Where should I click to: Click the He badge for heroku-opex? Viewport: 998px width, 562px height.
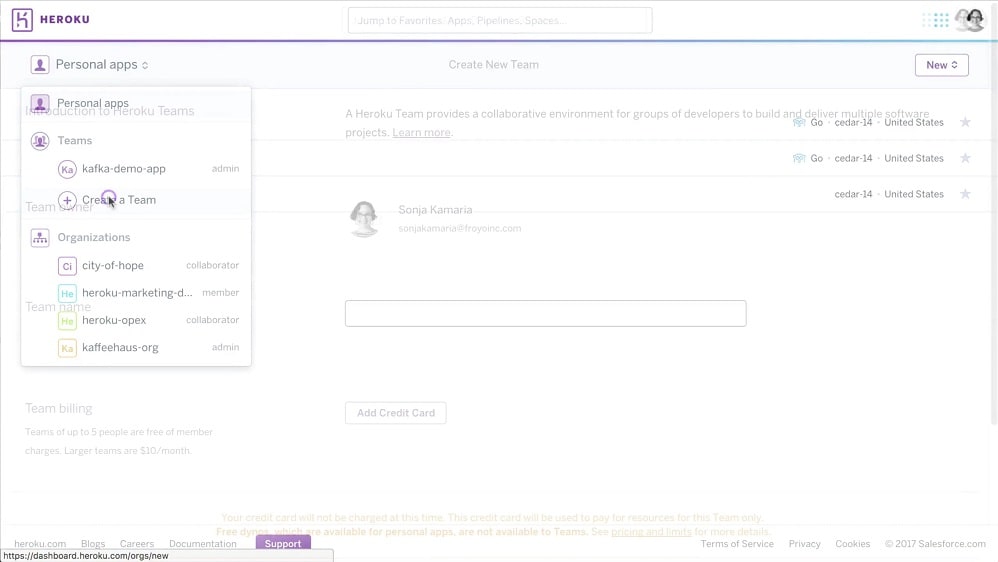pos(67,321)
